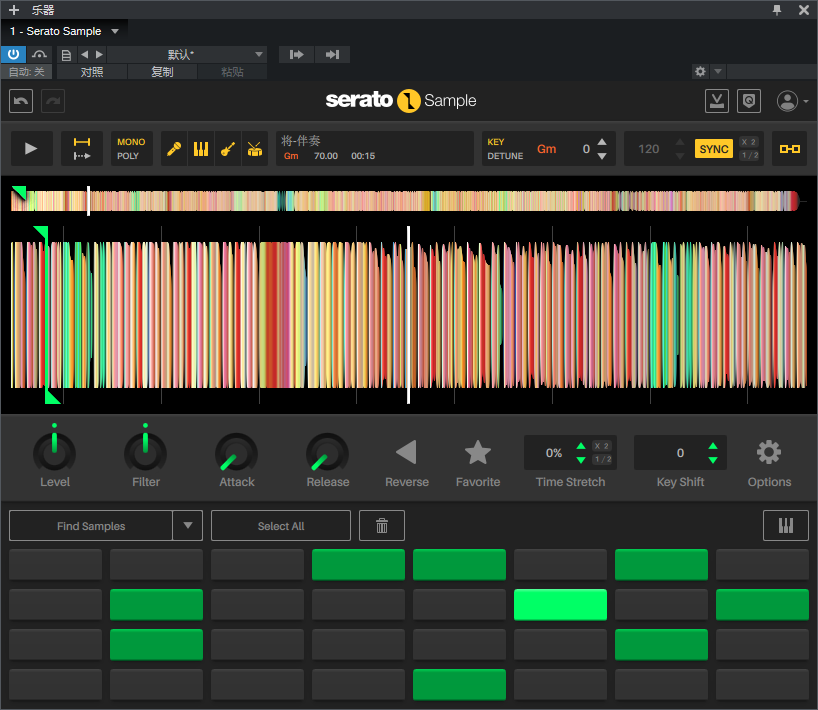Click the 复制 copy item
Image resolution: width=818 pixels, height=710 pixels.
pyautogui.click(x=162, y=71)
